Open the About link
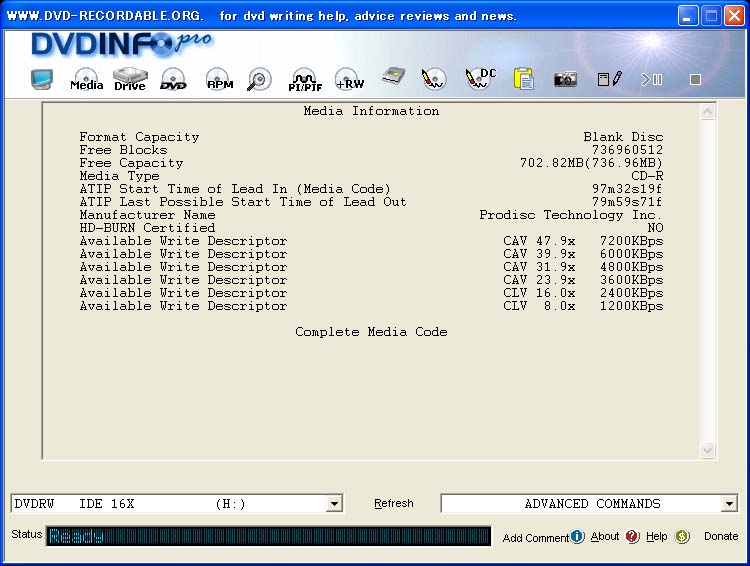Screen dimensions: 750x566 (605, 536)
